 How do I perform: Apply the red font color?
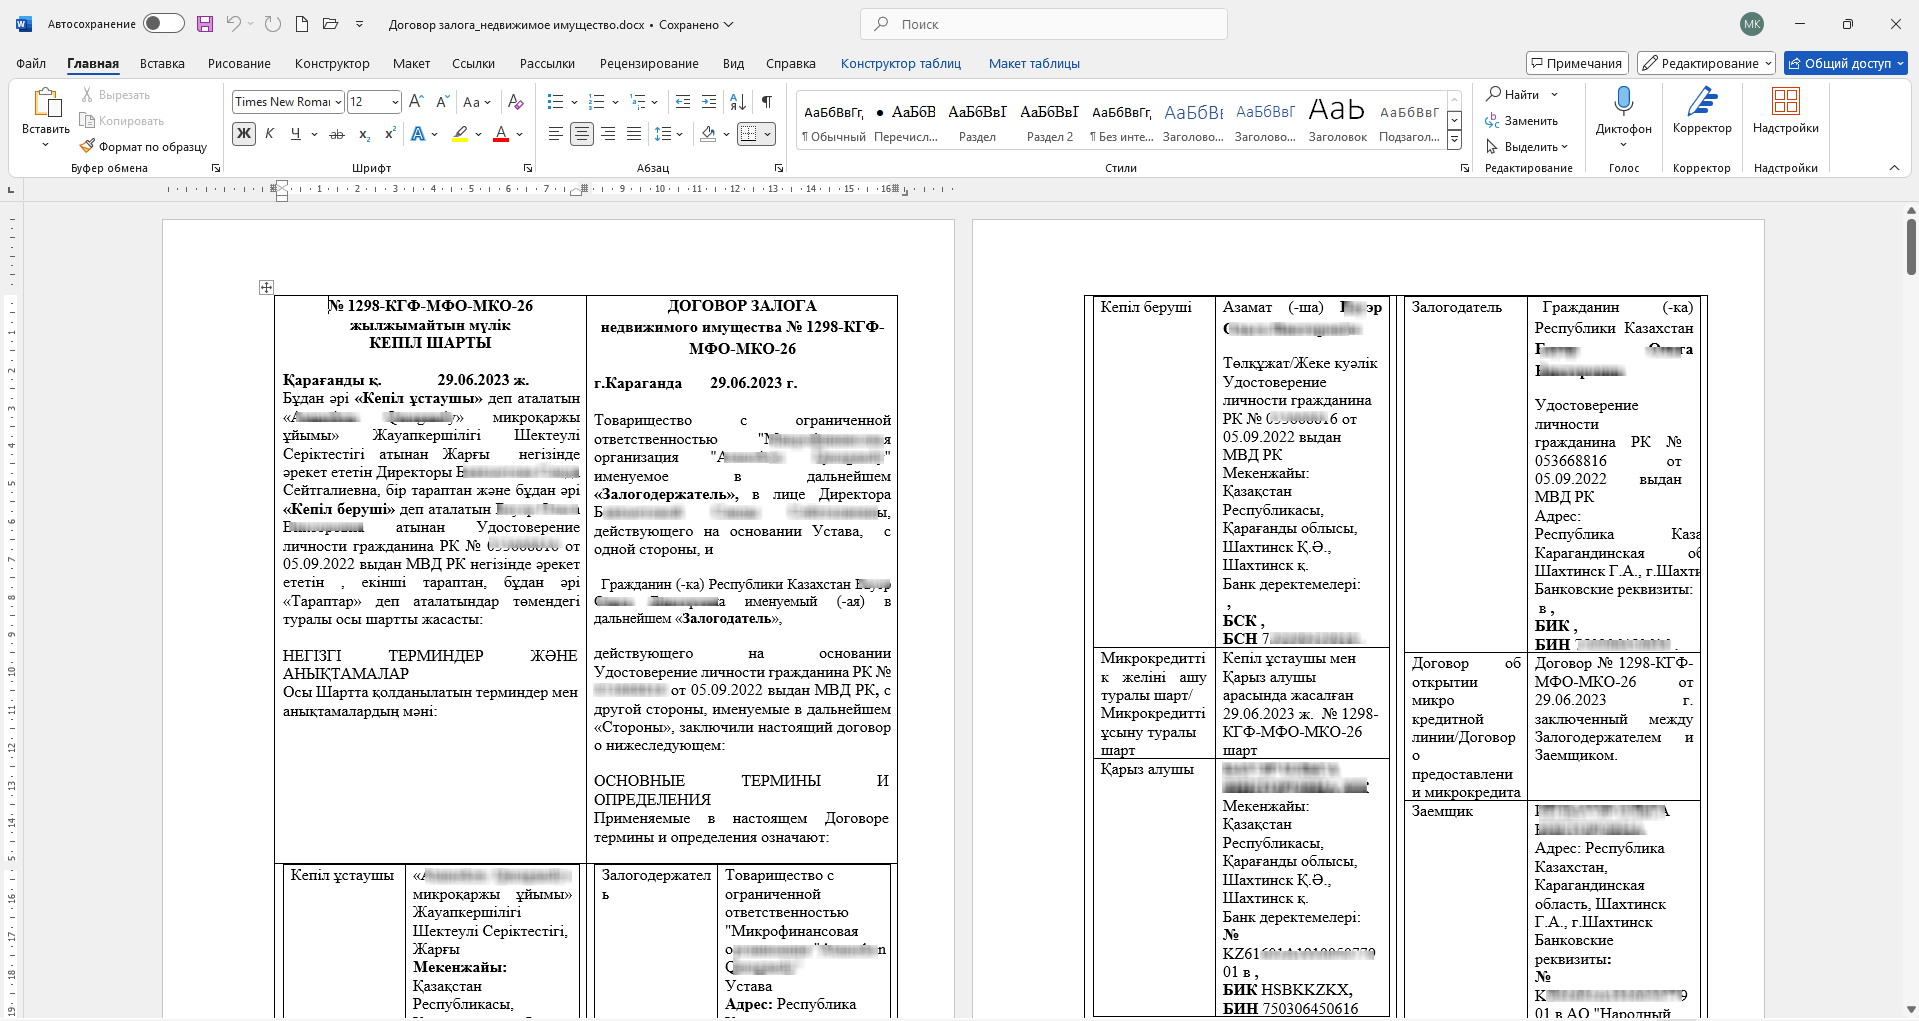click(x=502, y=134)
